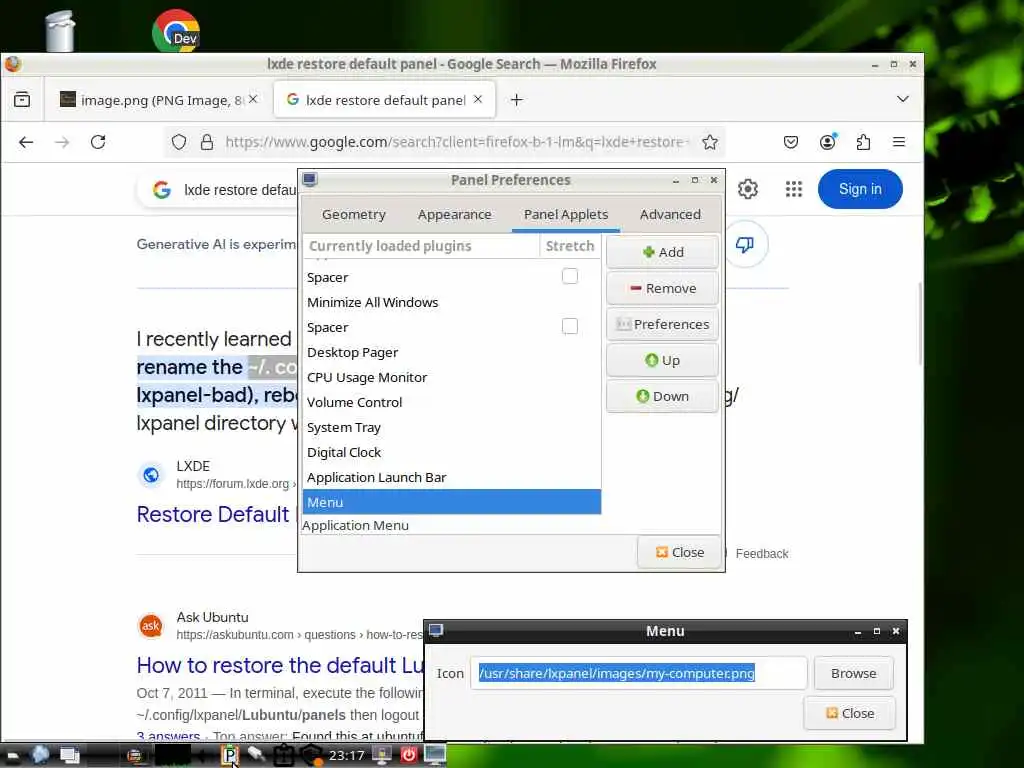Image resolution: width=1024 pixels, height=768 pixels.
Task: Bookmark this page with the star
Action: [710, 142]
